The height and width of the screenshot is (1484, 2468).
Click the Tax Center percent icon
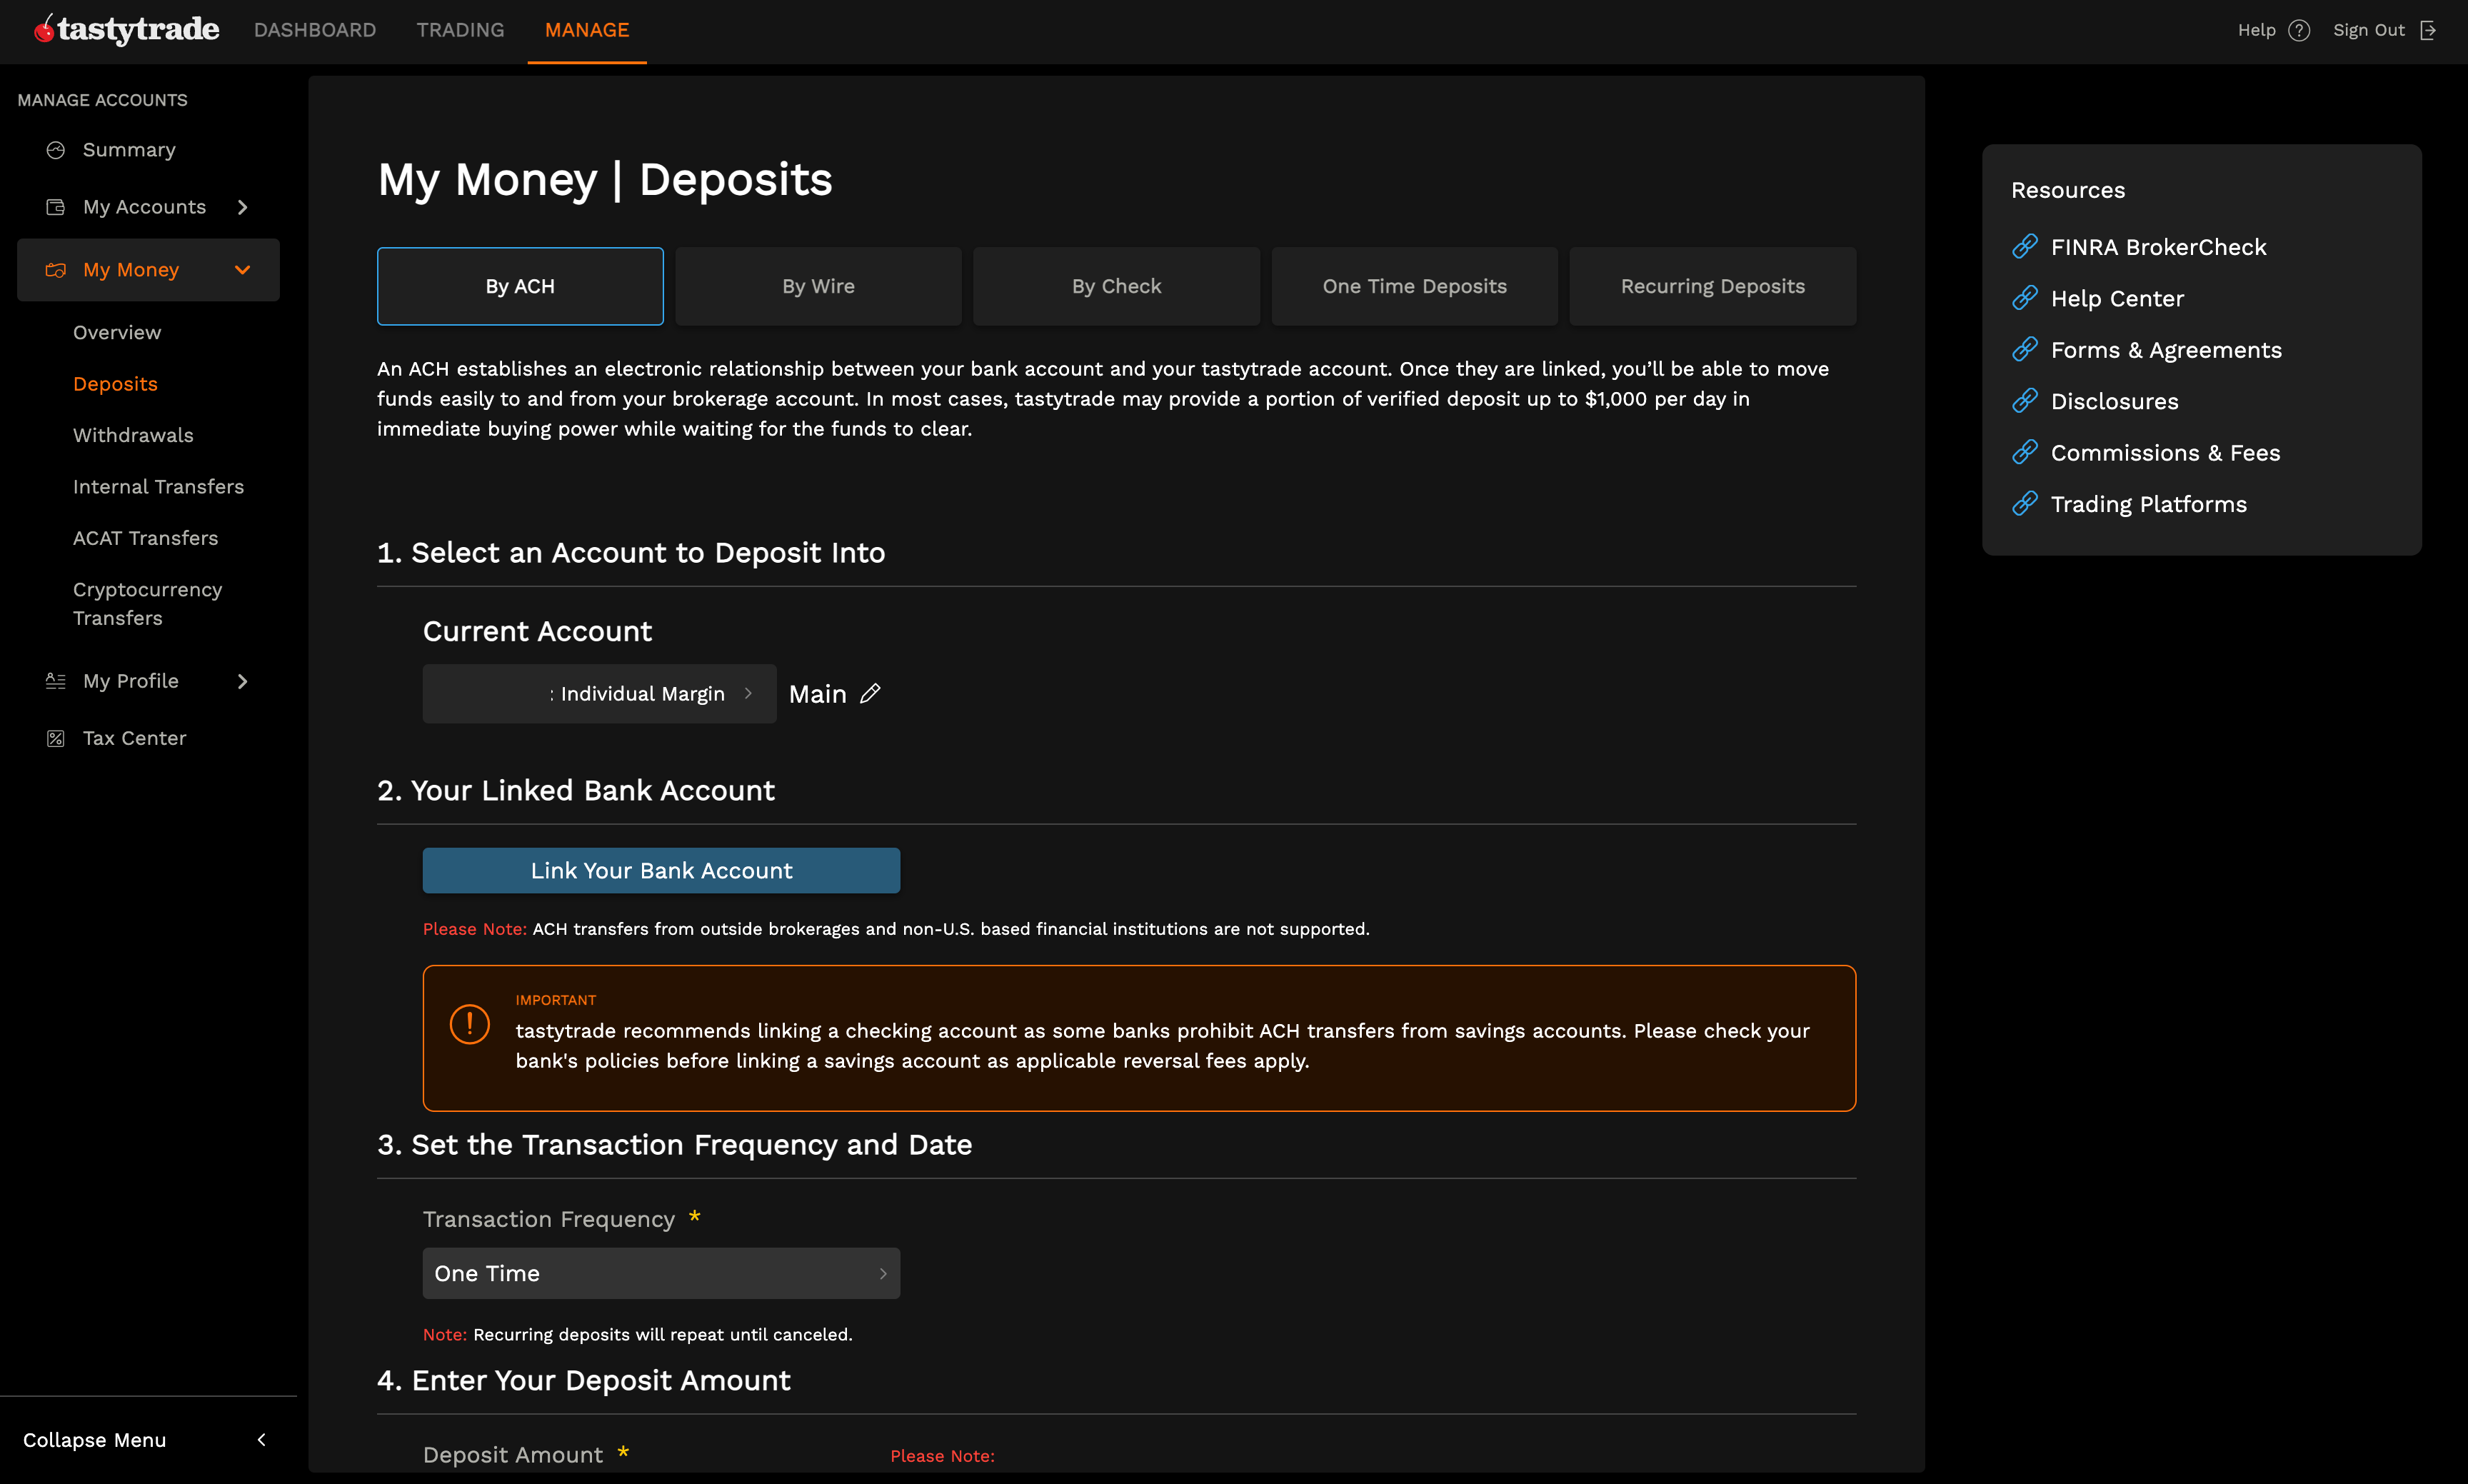click(x=55, y=738)
